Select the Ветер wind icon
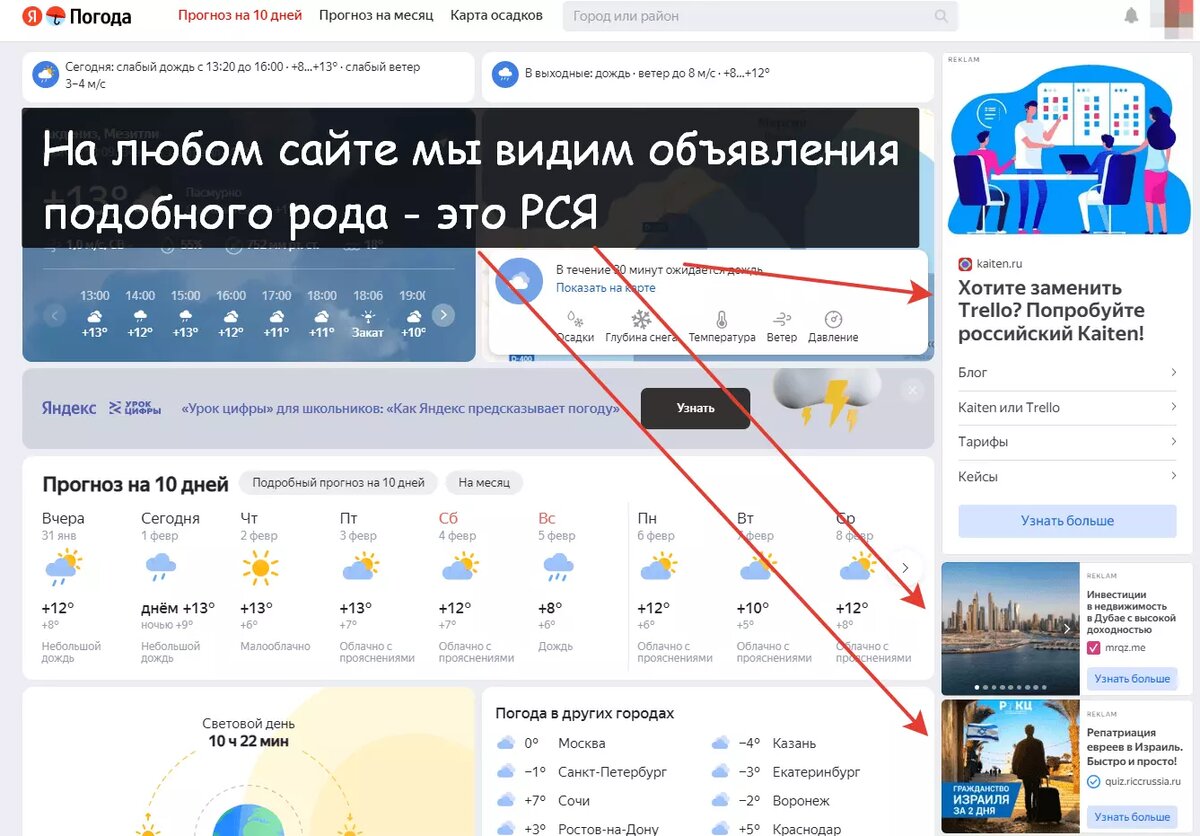This screenshot has height=836, width=1200. [782, 319]
